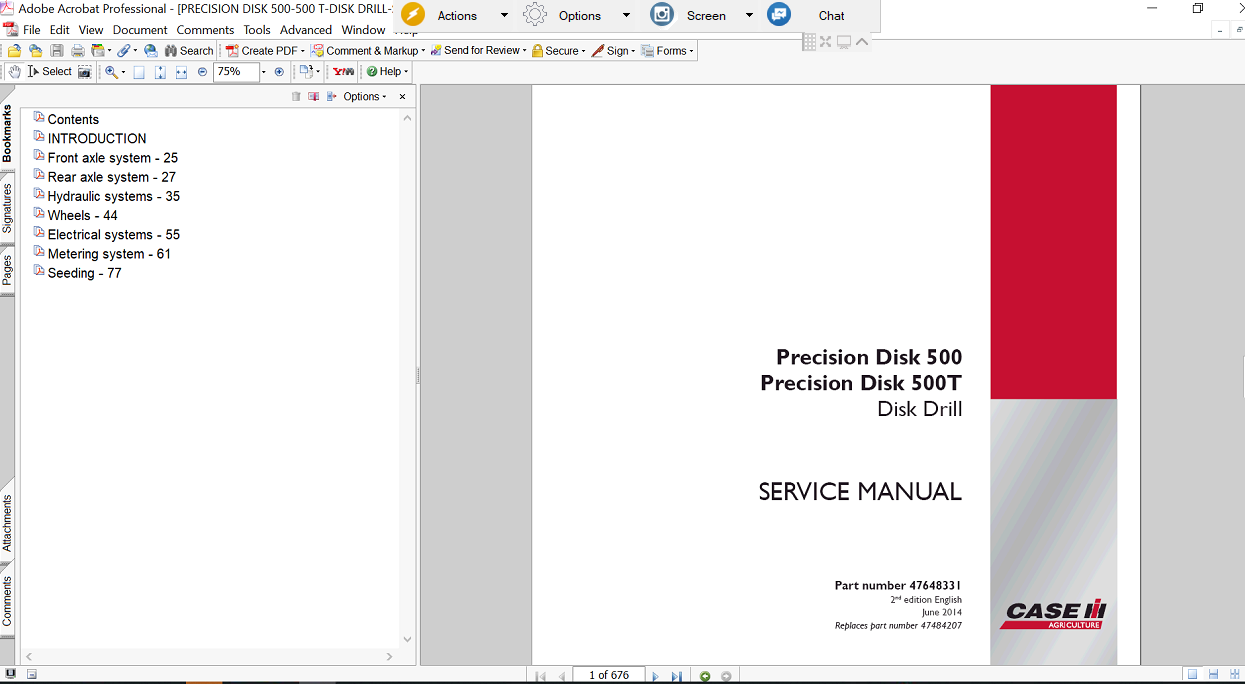Click the Search button
Image resolution: width=1245 pixels, height=684 pixels.
[x=189, y=51]
